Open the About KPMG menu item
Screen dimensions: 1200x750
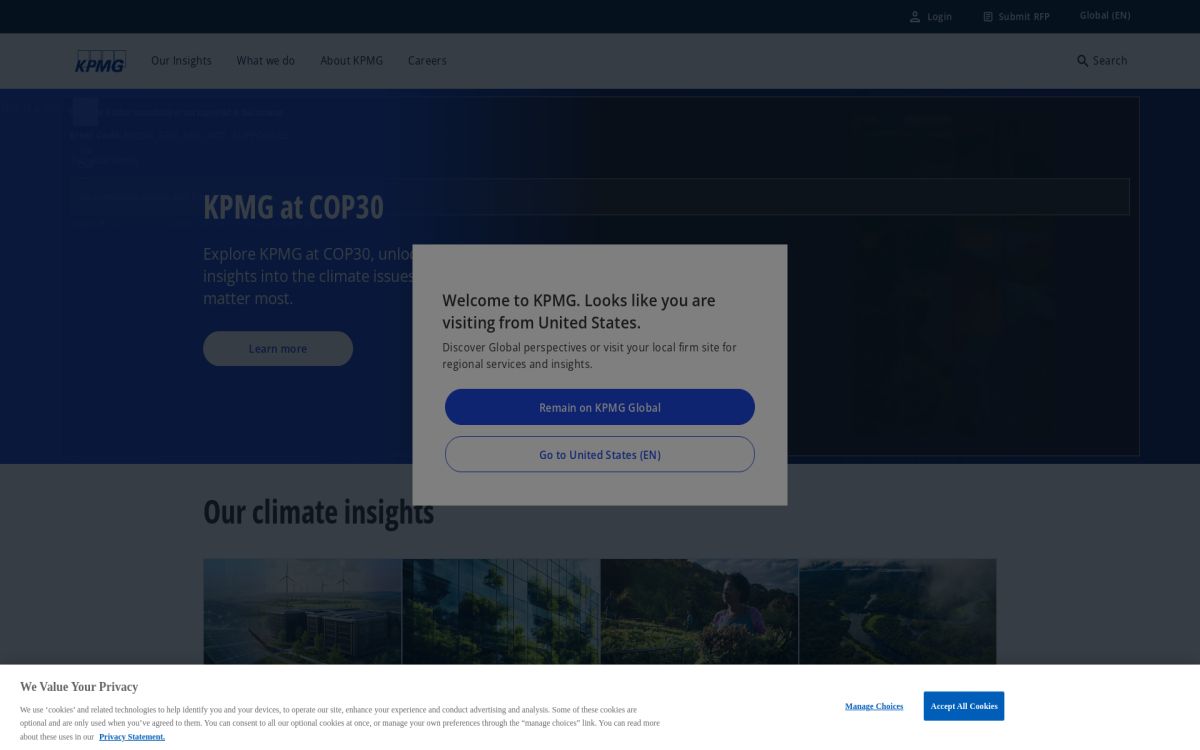pos(350,60)
